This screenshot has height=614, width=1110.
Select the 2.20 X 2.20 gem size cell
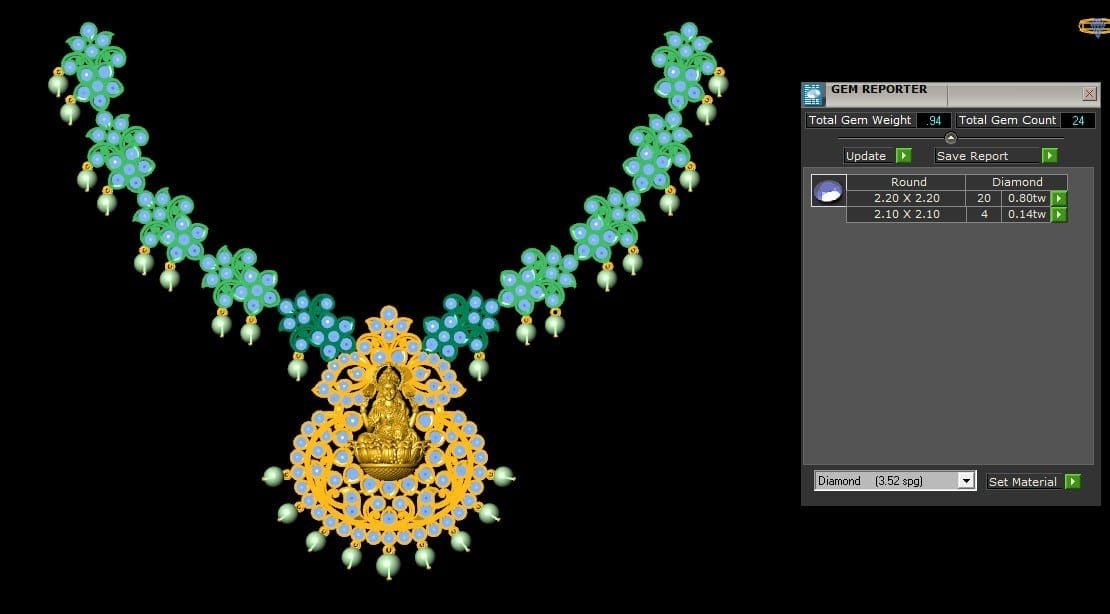[906, 198]
